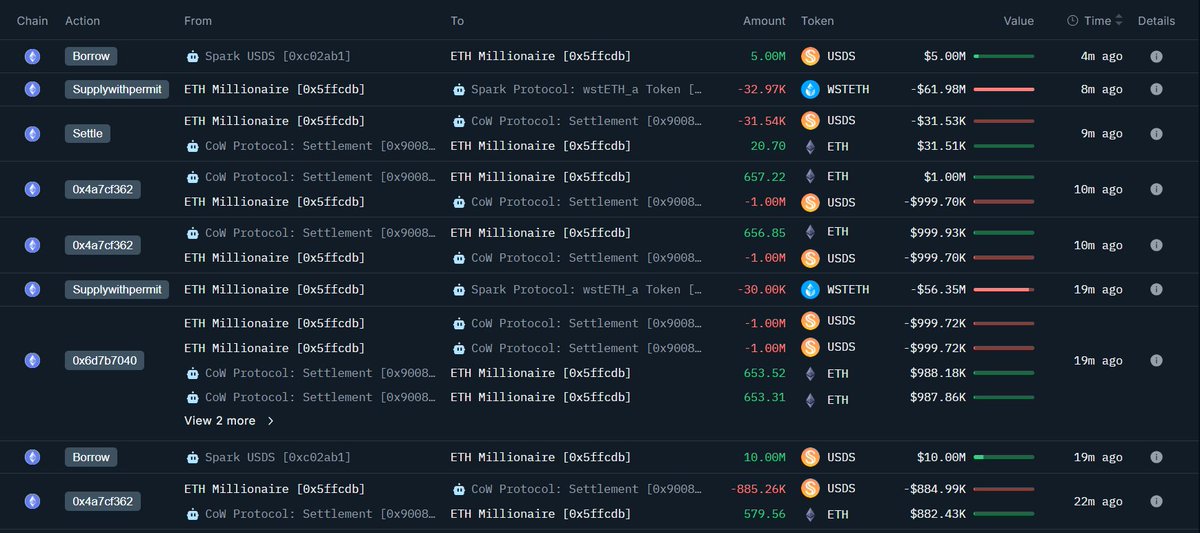Image resolution: width=1200 pixels, height=533 pixels.
Task: Click 0x6d7b7040 action tag
Action: coord(104,361)
